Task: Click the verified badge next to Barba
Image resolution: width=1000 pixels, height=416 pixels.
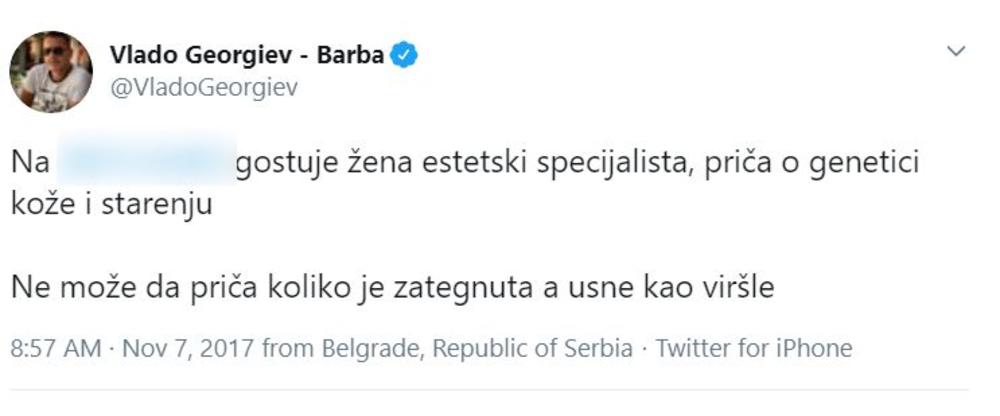Action: tap(403, 55)
